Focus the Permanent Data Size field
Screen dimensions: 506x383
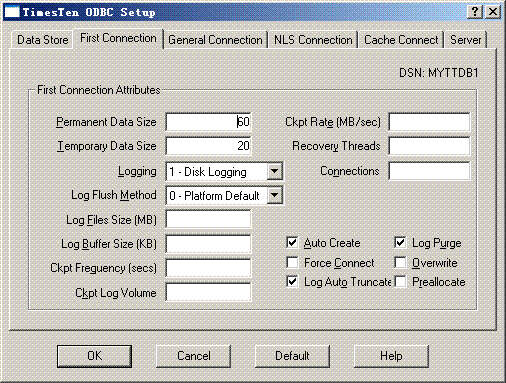(x=208, y=122)
